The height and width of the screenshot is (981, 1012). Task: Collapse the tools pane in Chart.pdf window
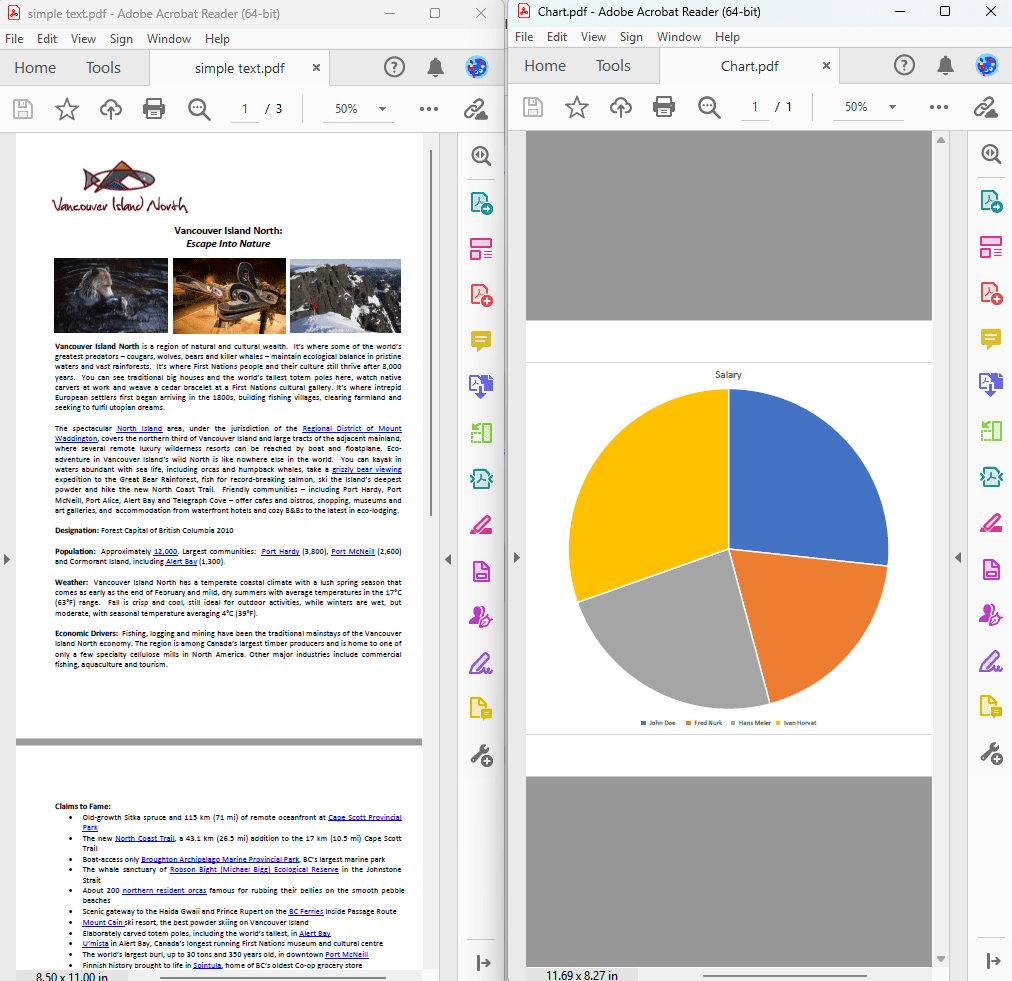coord(993,961)
